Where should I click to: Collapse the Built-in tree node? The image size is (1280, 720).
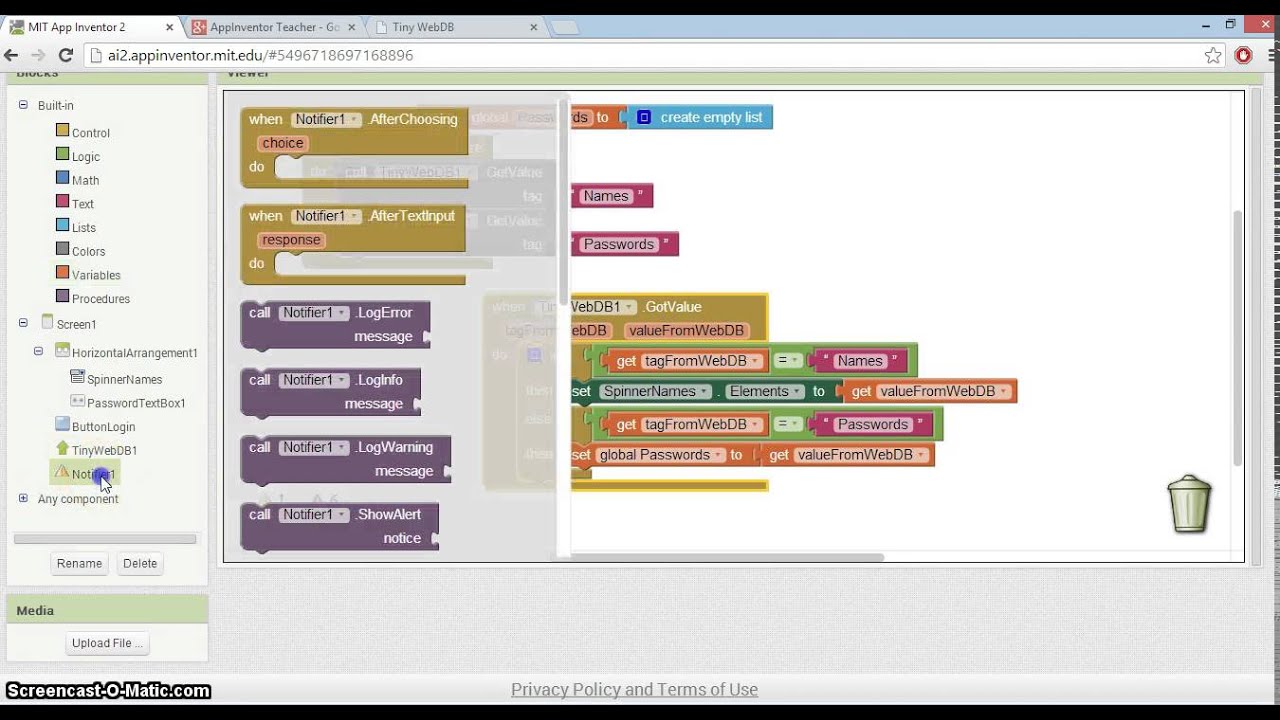[23, 105]
